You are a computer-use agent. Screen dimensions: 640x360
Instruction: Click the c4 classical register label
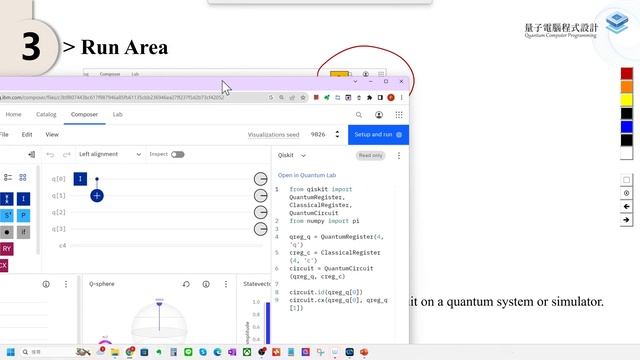click(62, 246)
